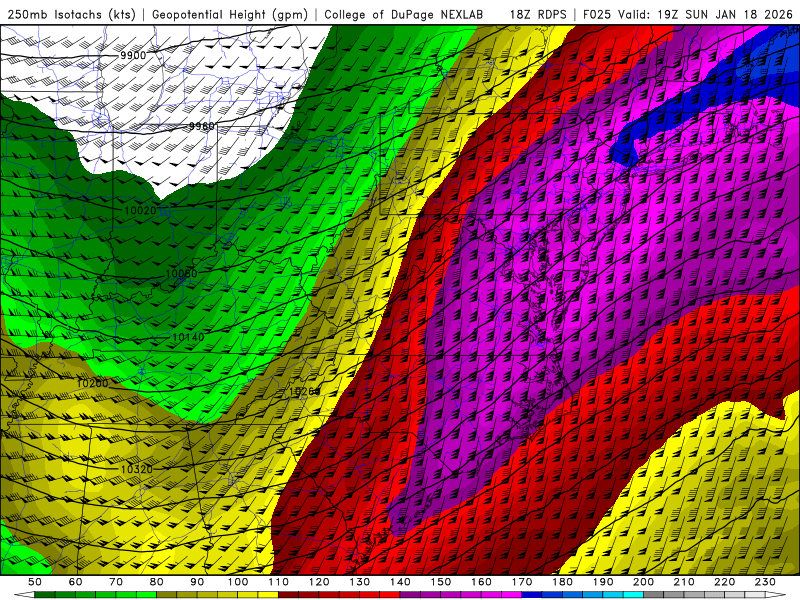The height and width of the screenshot is (600, 800).
Task: Click the 9960 height contour label
Action: click(x=202, y=126)
